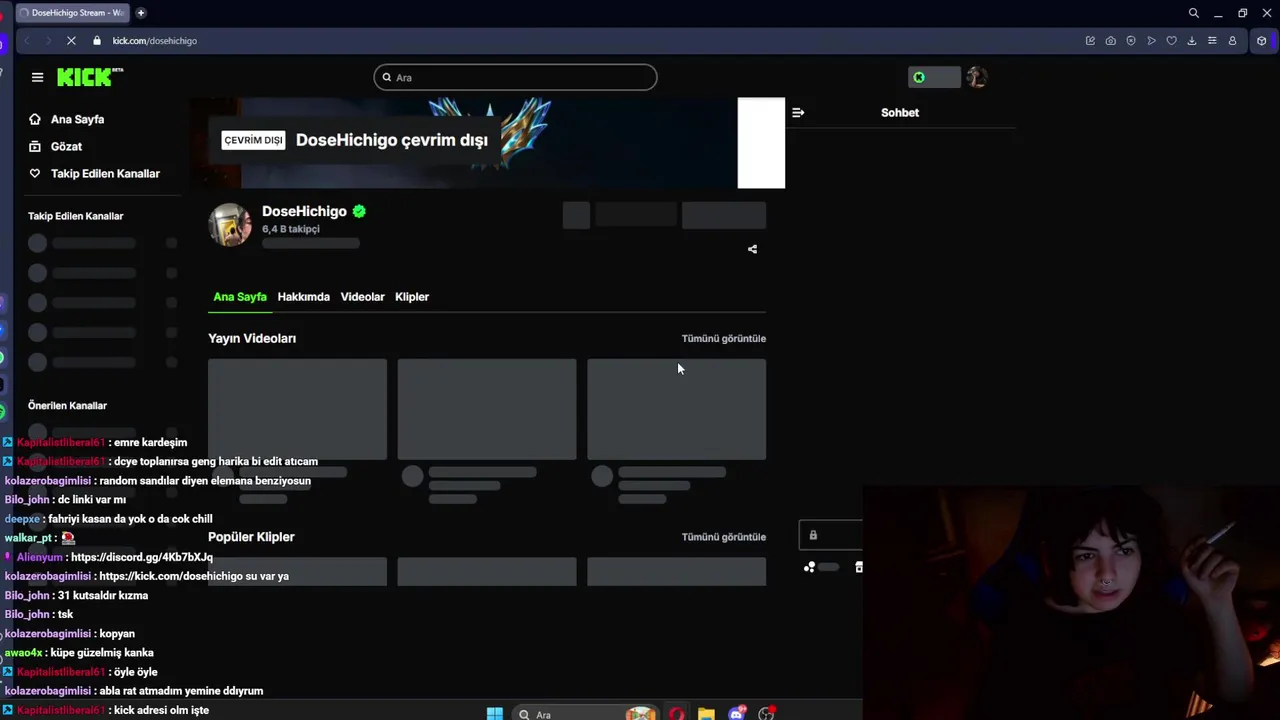The height and width of the screenshot is (720, 1280).
Task: Take a snapshot with the camera icon
Action: 1110,41
